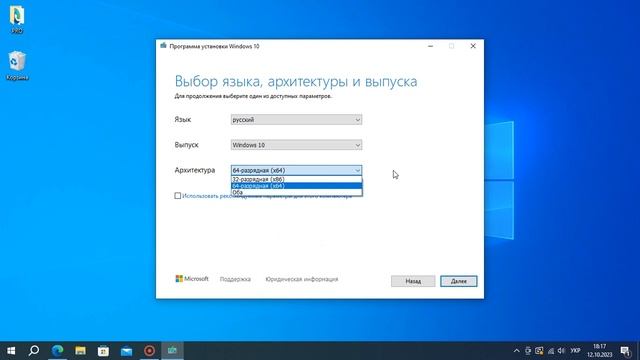Select the top desktop shortcut icon

(x=17, y=19)
